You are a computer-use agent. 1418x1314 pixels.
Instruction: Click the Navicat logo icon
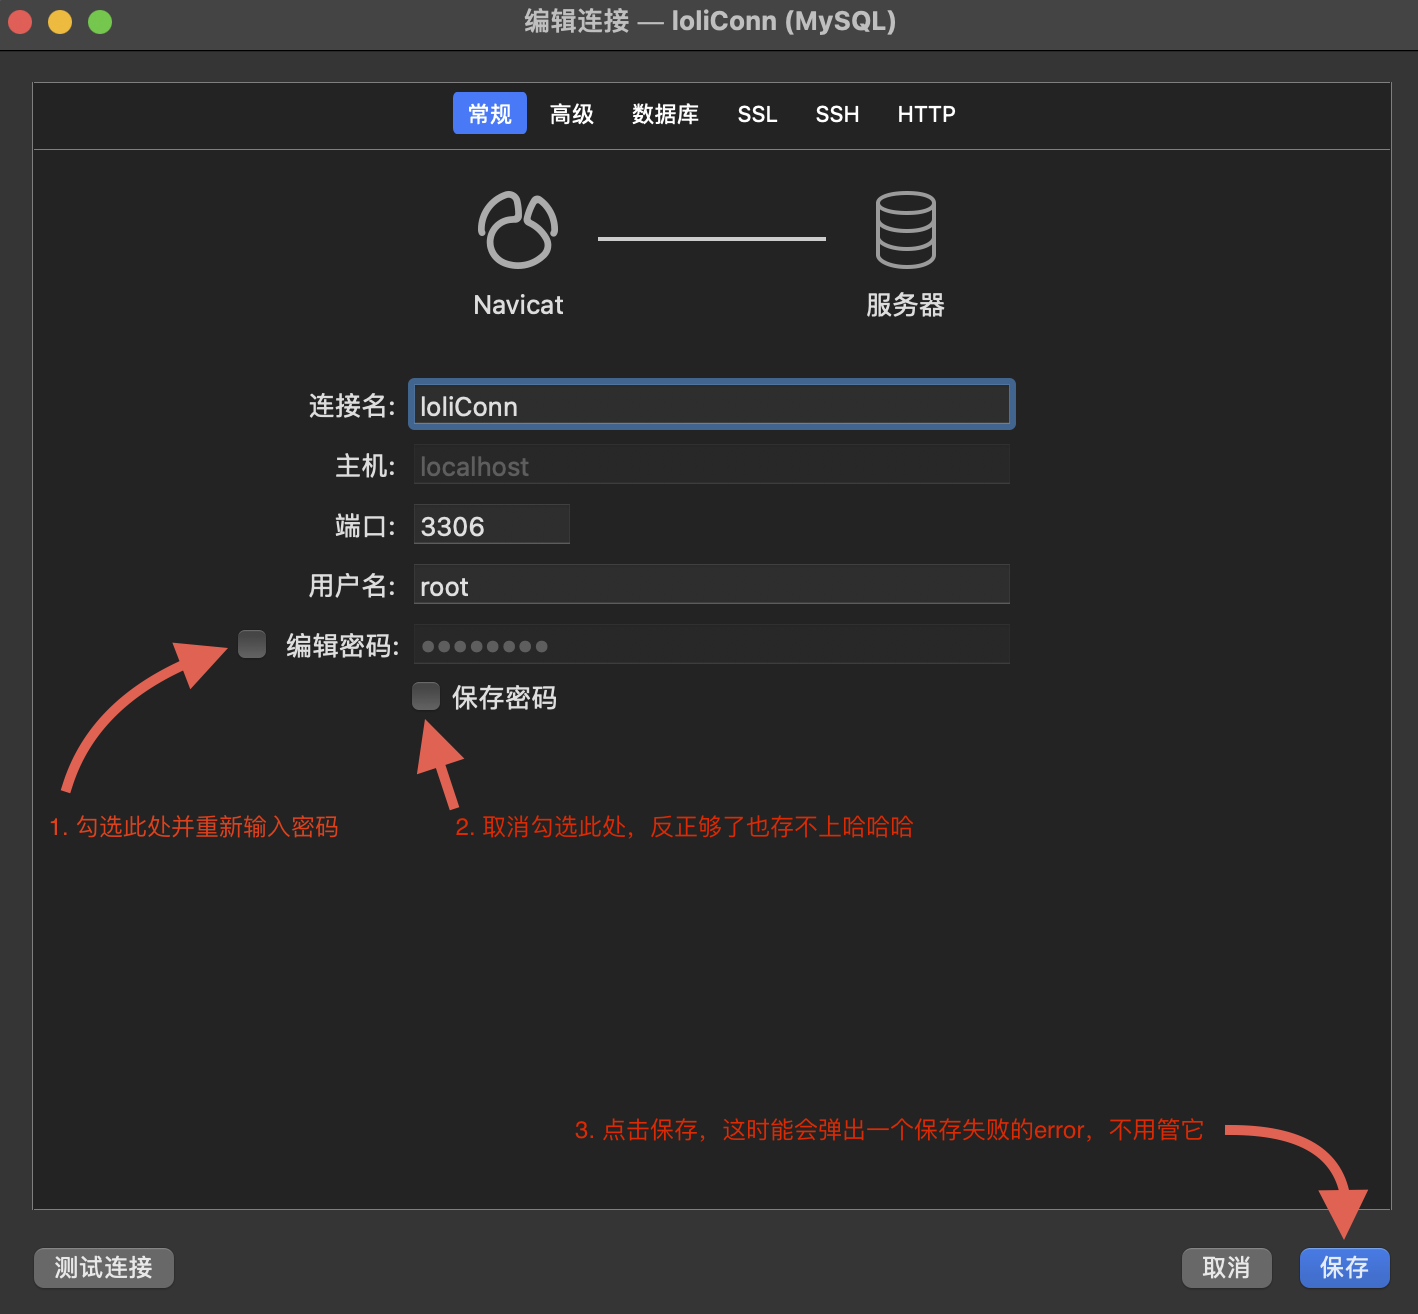click(x=518, y=229)
